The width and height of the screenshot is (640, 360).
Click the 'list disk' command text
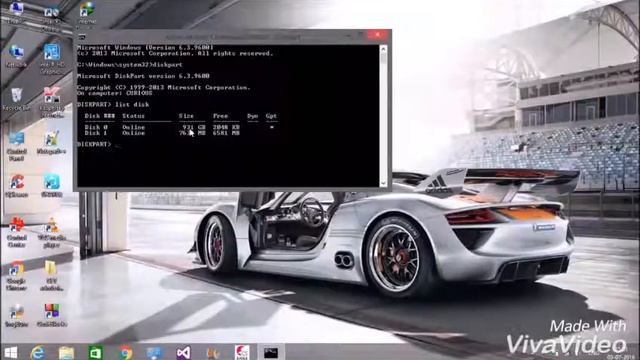click(132, 104)
